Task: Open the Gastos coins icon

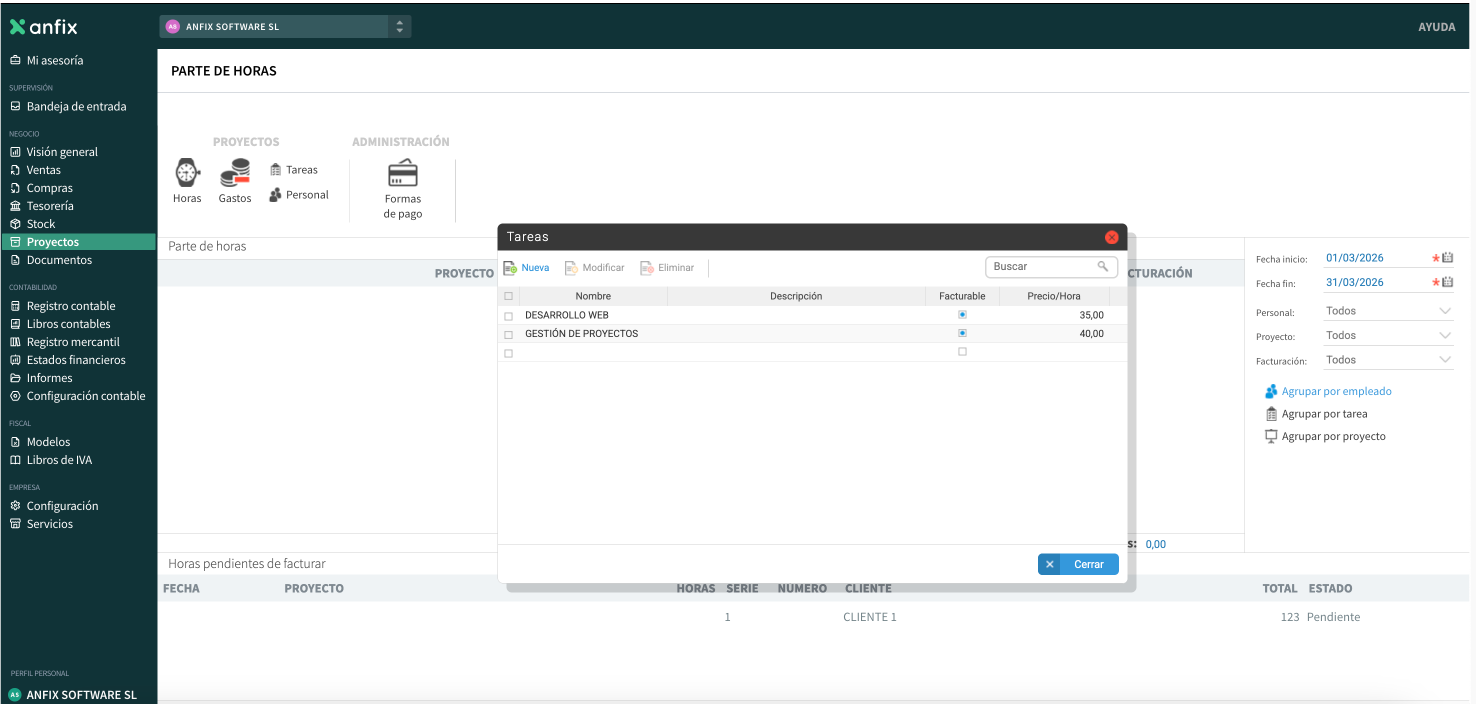Action: 235,173
